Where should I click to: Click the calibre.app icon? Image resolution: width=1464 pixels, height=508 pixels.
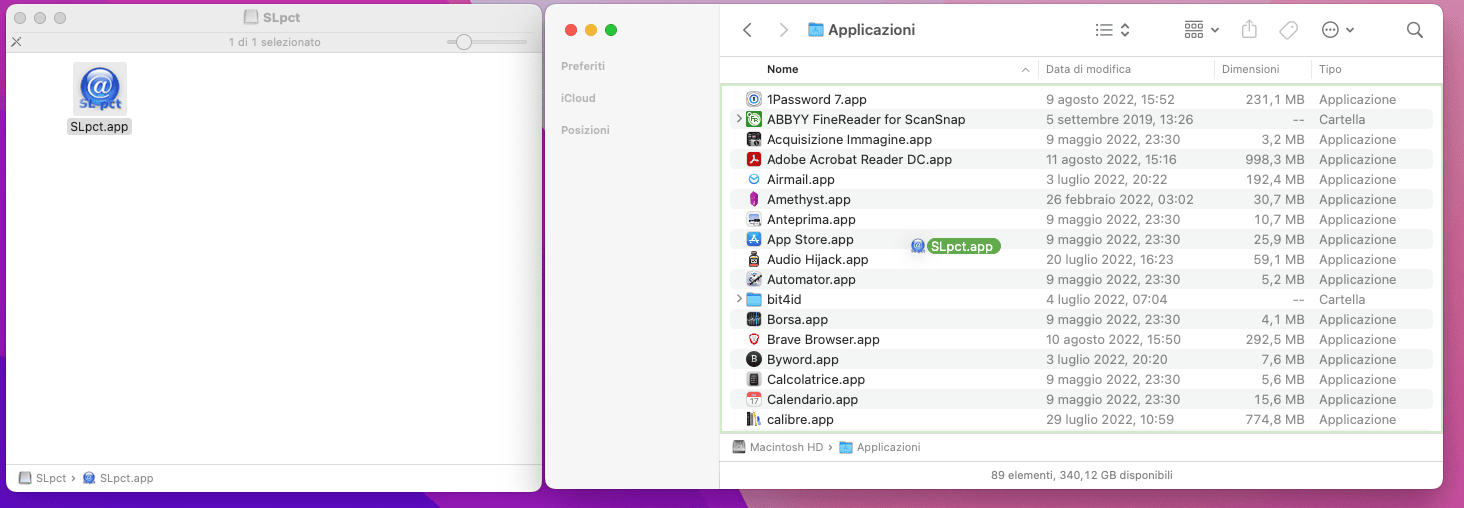click(x=754, y=419)
